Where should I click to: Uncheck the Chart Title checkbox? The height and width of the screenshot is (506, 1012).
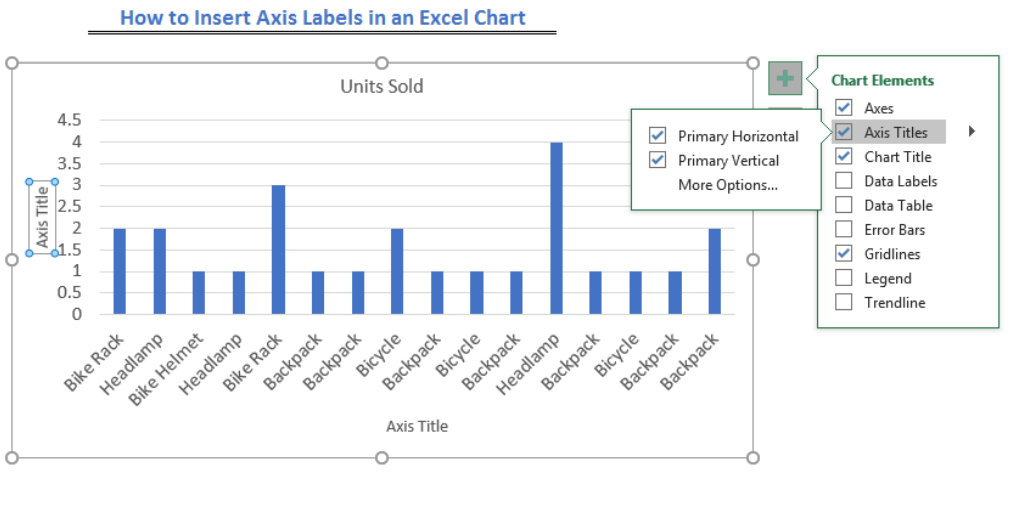[x=844, y=156]
